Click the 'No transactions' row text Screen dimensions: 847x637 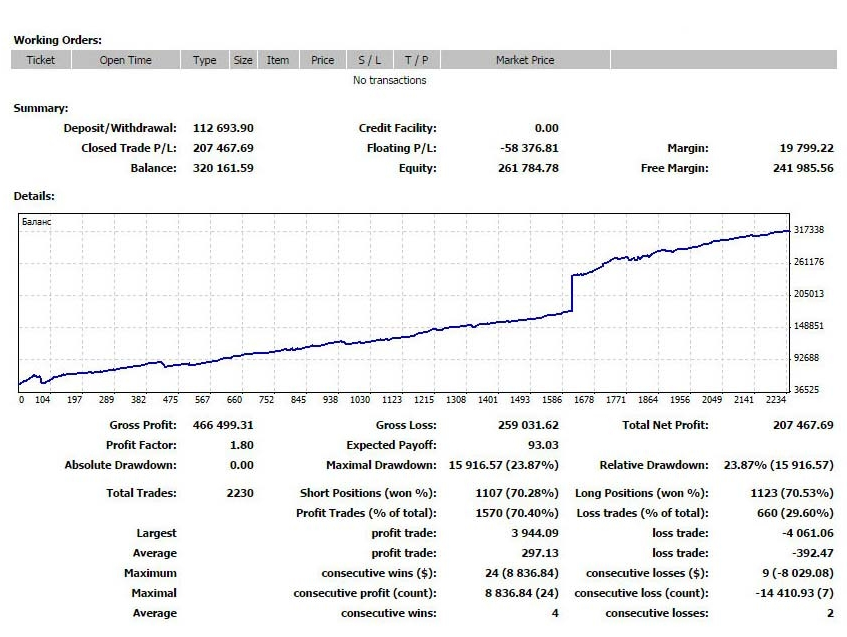click(390, 80)
